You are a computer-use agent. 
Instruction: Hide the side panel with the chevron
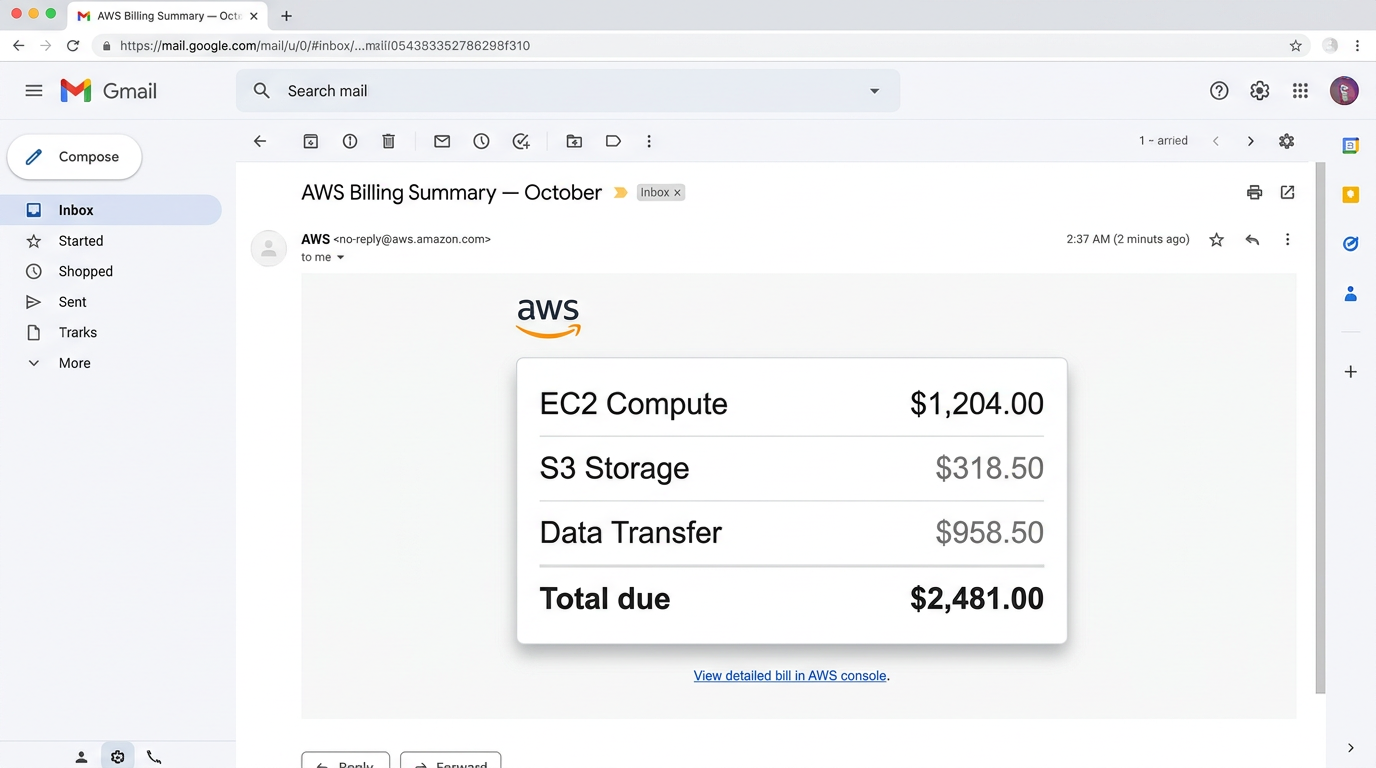tap(1351, 748)
